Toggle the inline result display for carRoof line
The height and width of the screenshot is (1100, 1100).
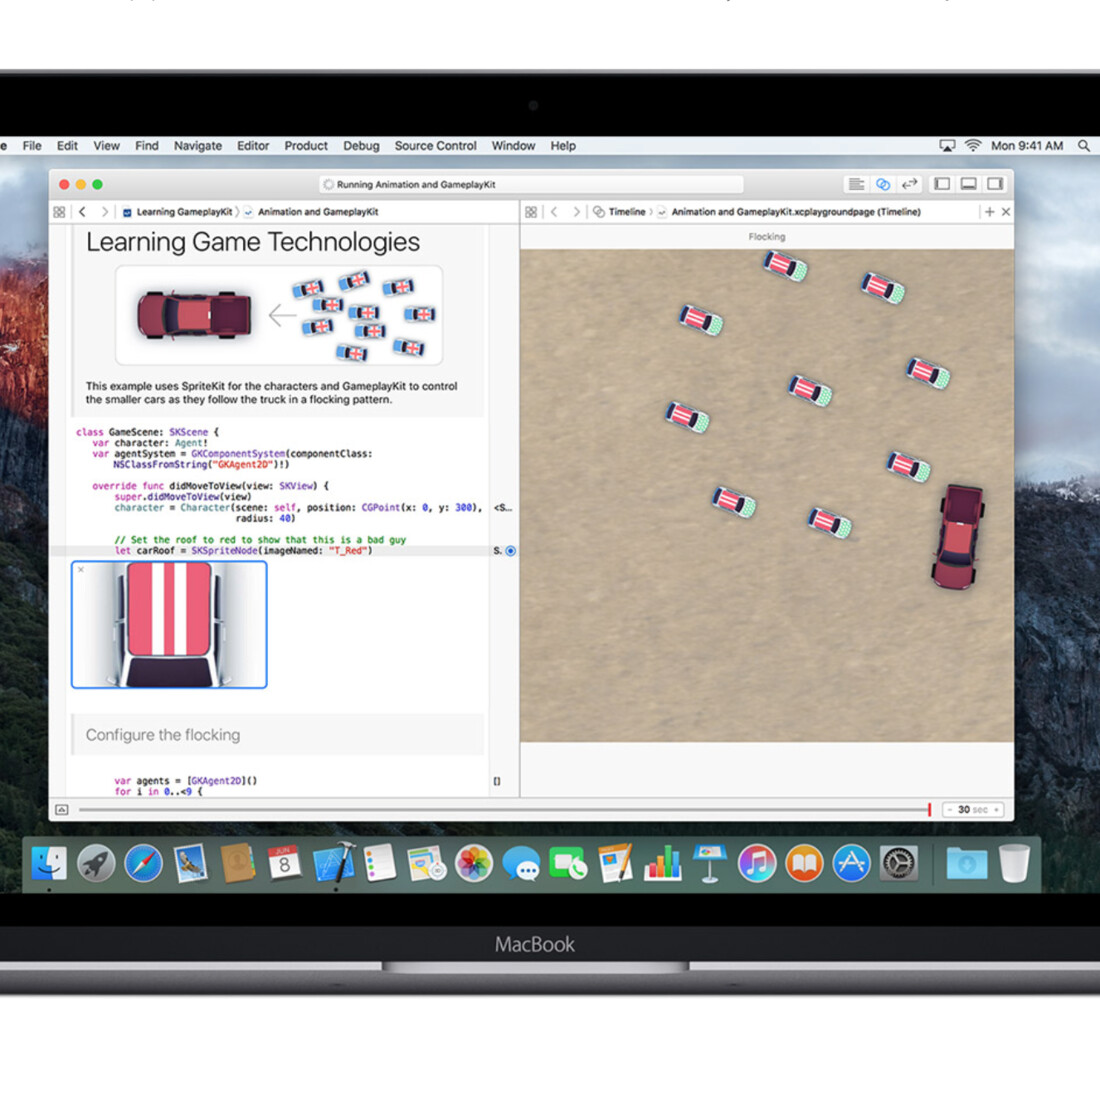click(510, 550)
